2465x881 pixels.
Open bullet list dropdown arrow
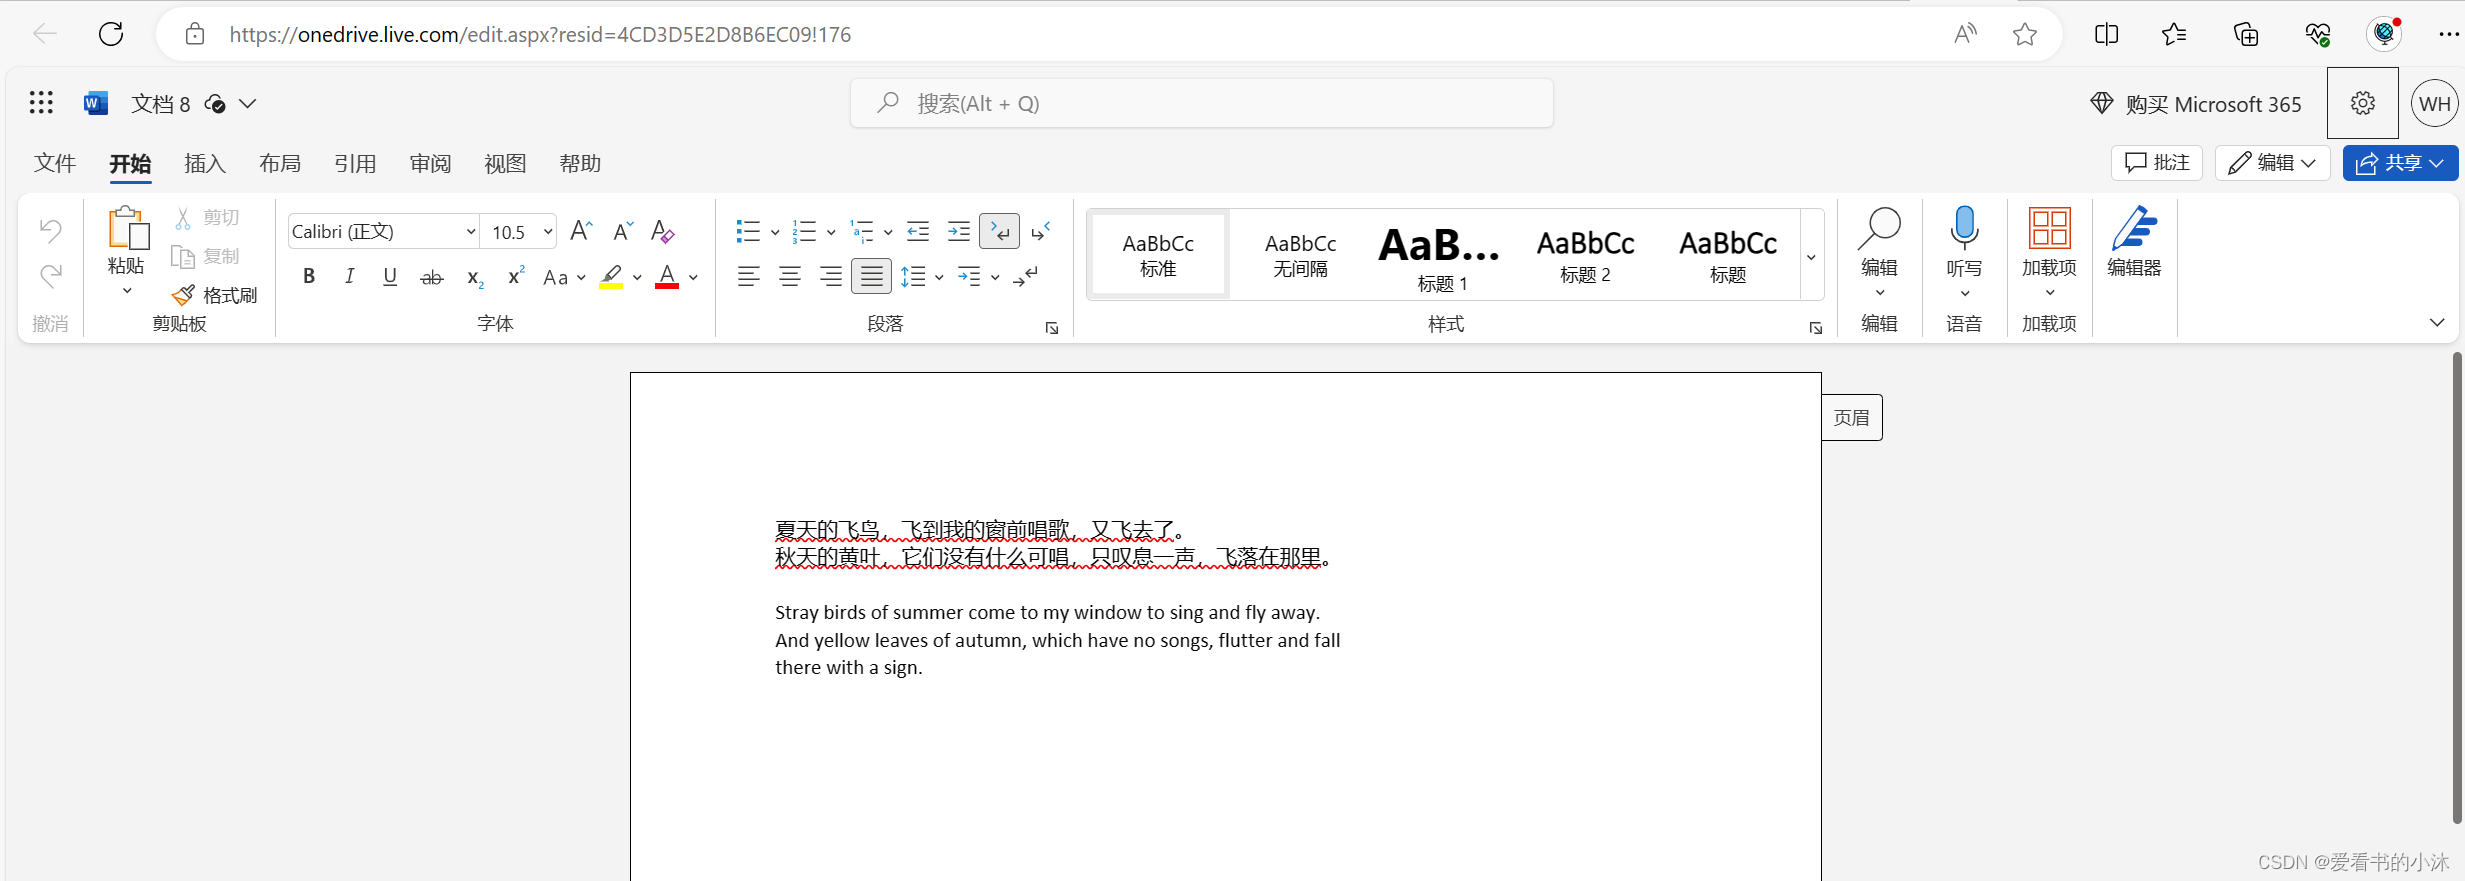775,233
